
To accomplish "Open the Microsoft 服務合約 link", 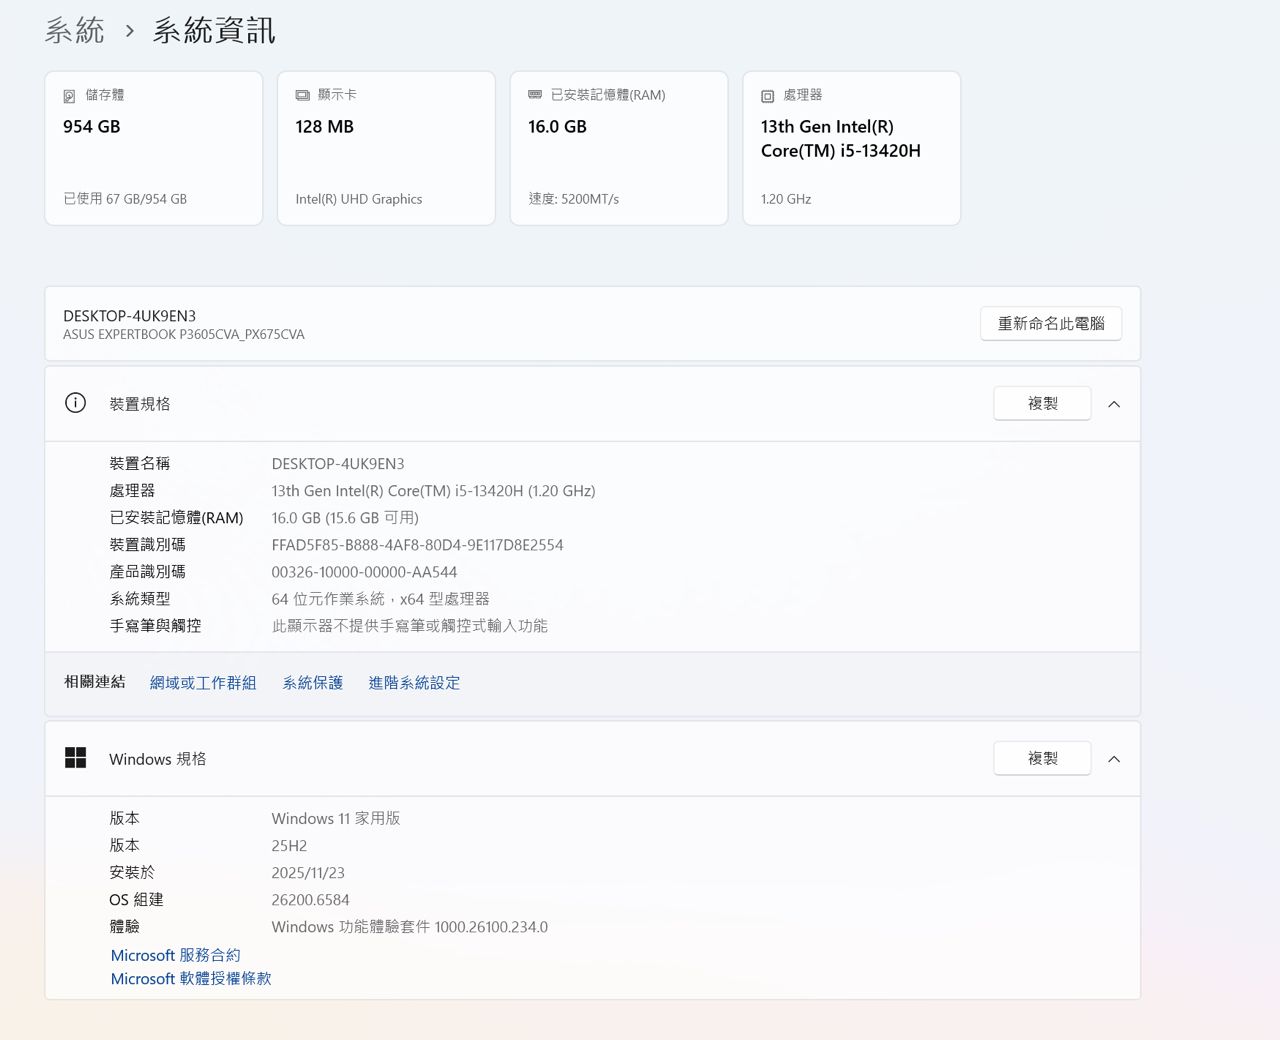I will (x=175, y=956).
